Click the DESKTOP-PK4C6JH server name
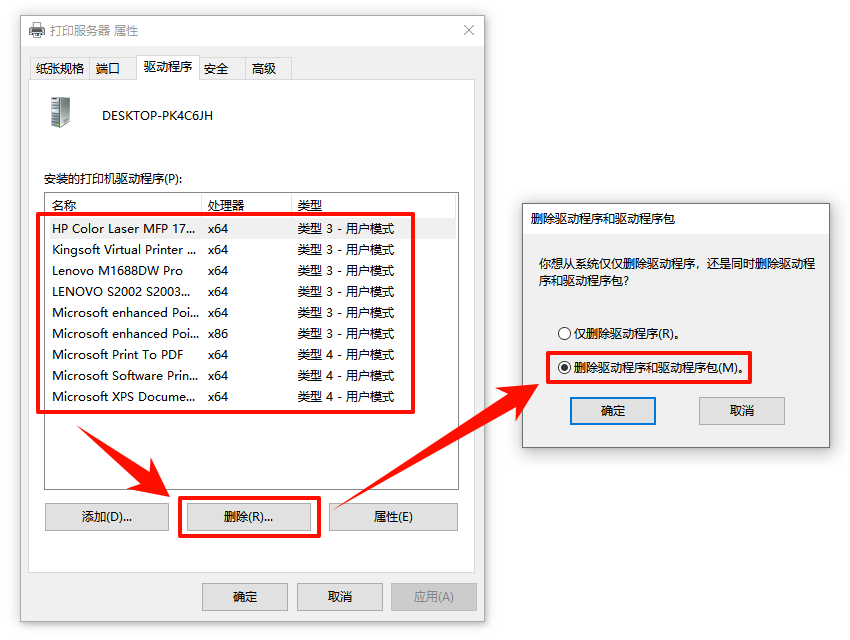 click(x=157, y=115)
